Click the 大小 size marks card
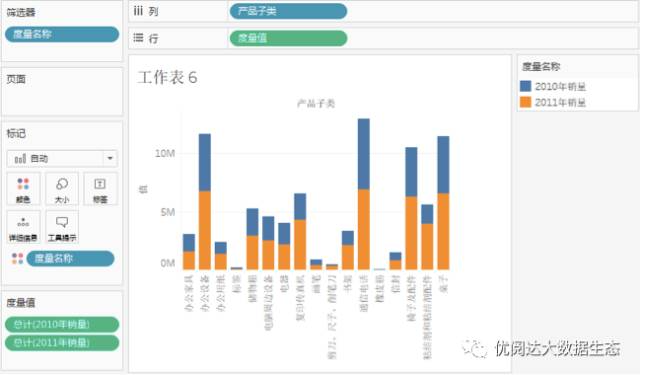Image resolution: width=645 pixels, height=379 pixels. pyautogui.click(x=62, y=189)
